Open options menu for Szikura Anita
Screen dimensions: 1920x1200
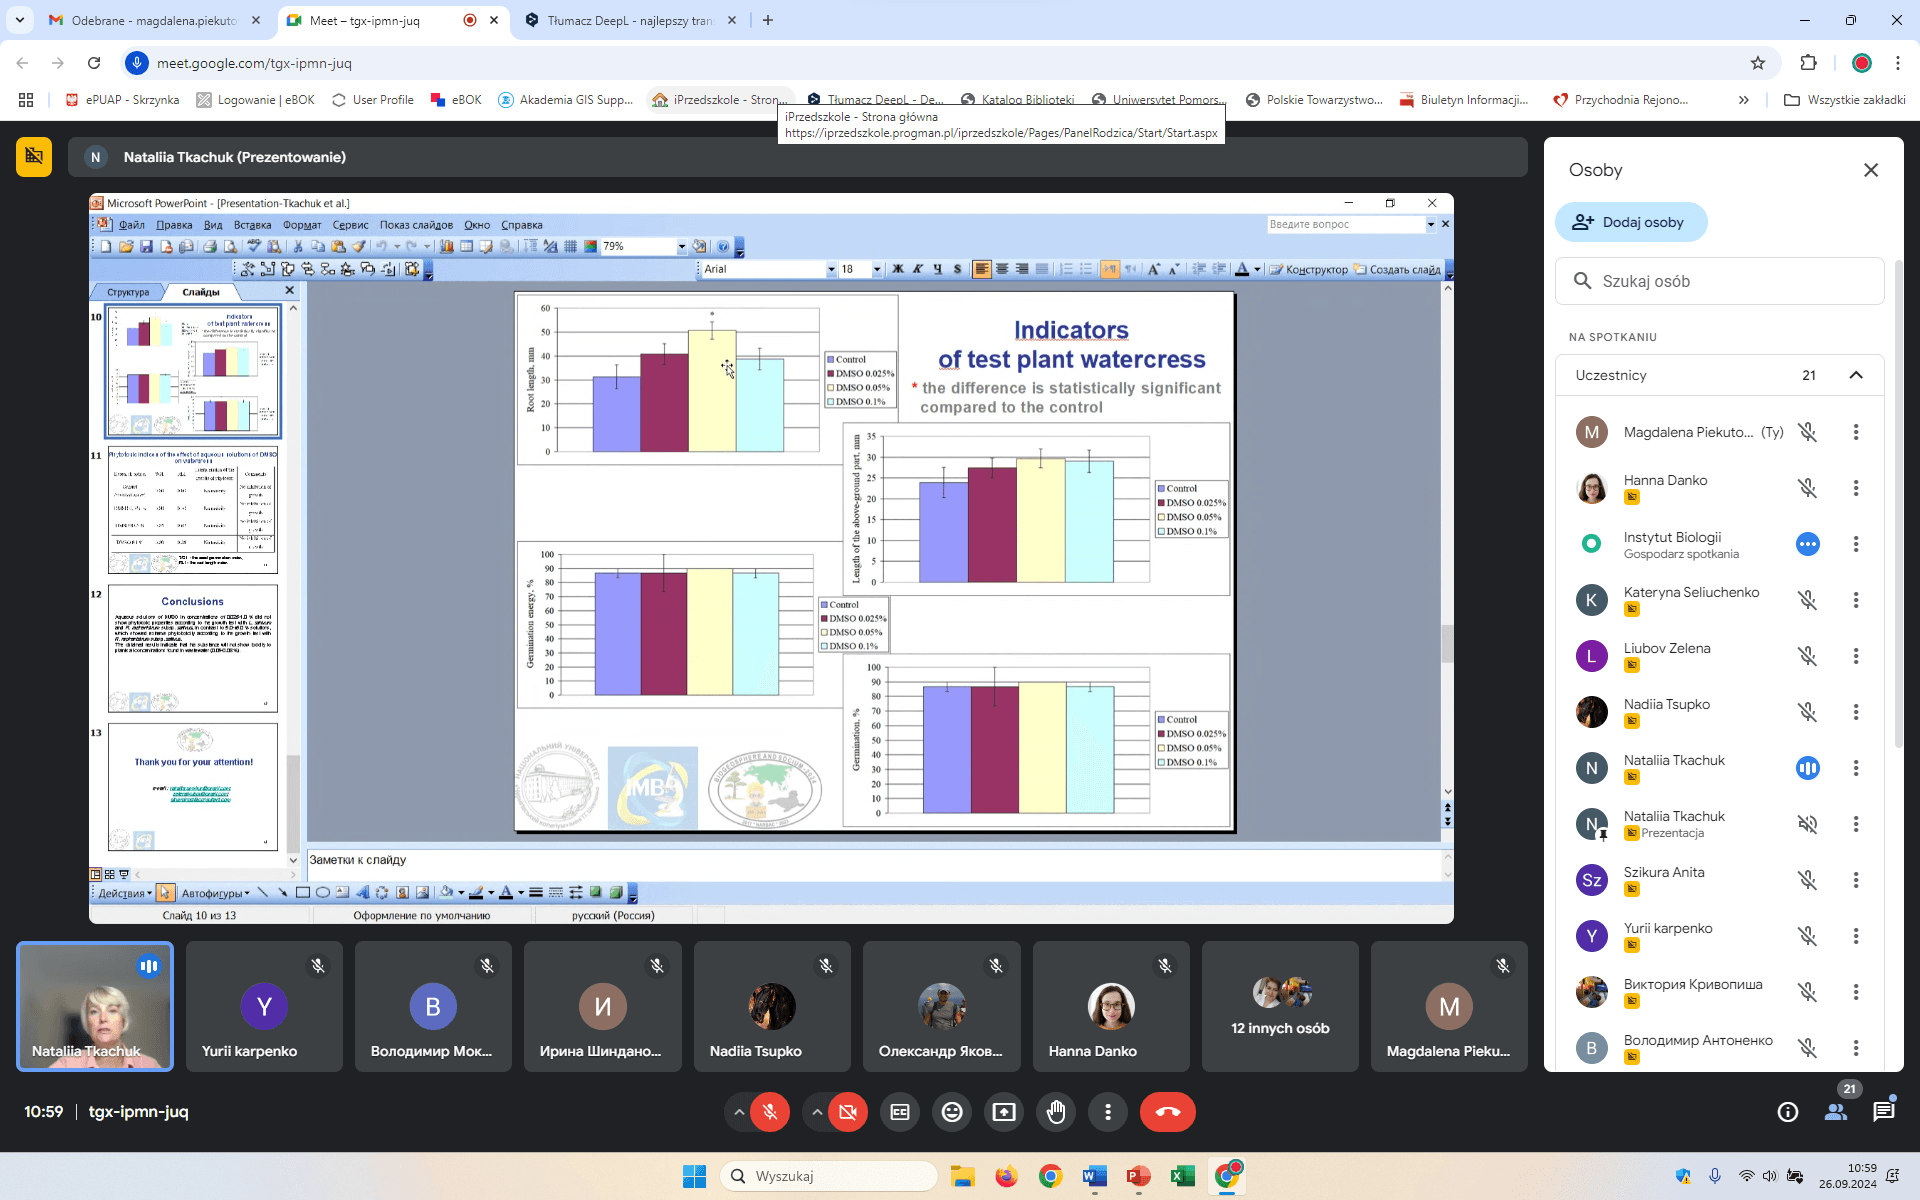(1856, 880)
